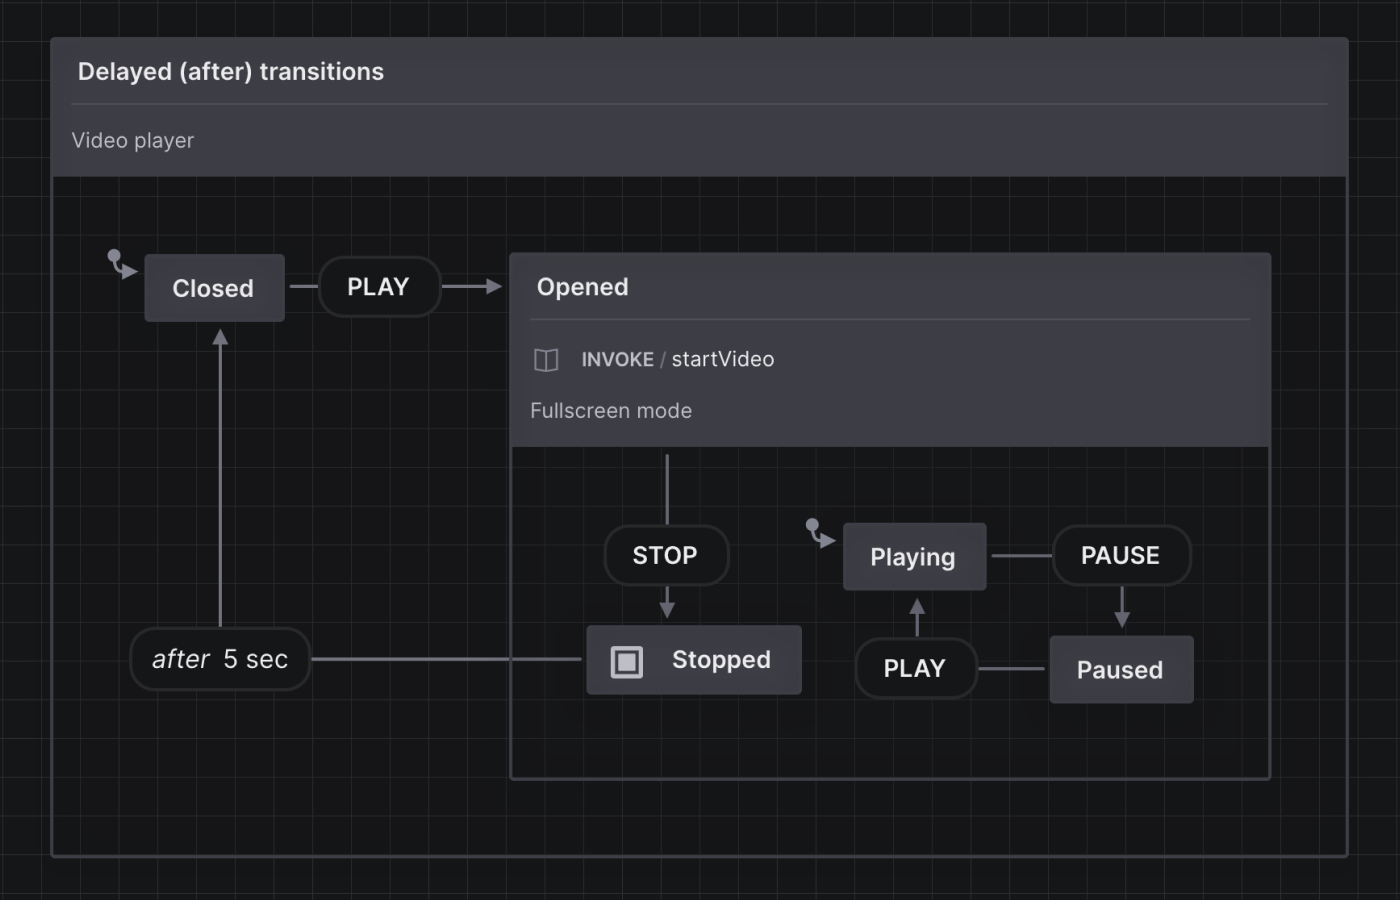Select the Opened state title bar
This screenshot has height=900, width=1400.
pos(583,287)
